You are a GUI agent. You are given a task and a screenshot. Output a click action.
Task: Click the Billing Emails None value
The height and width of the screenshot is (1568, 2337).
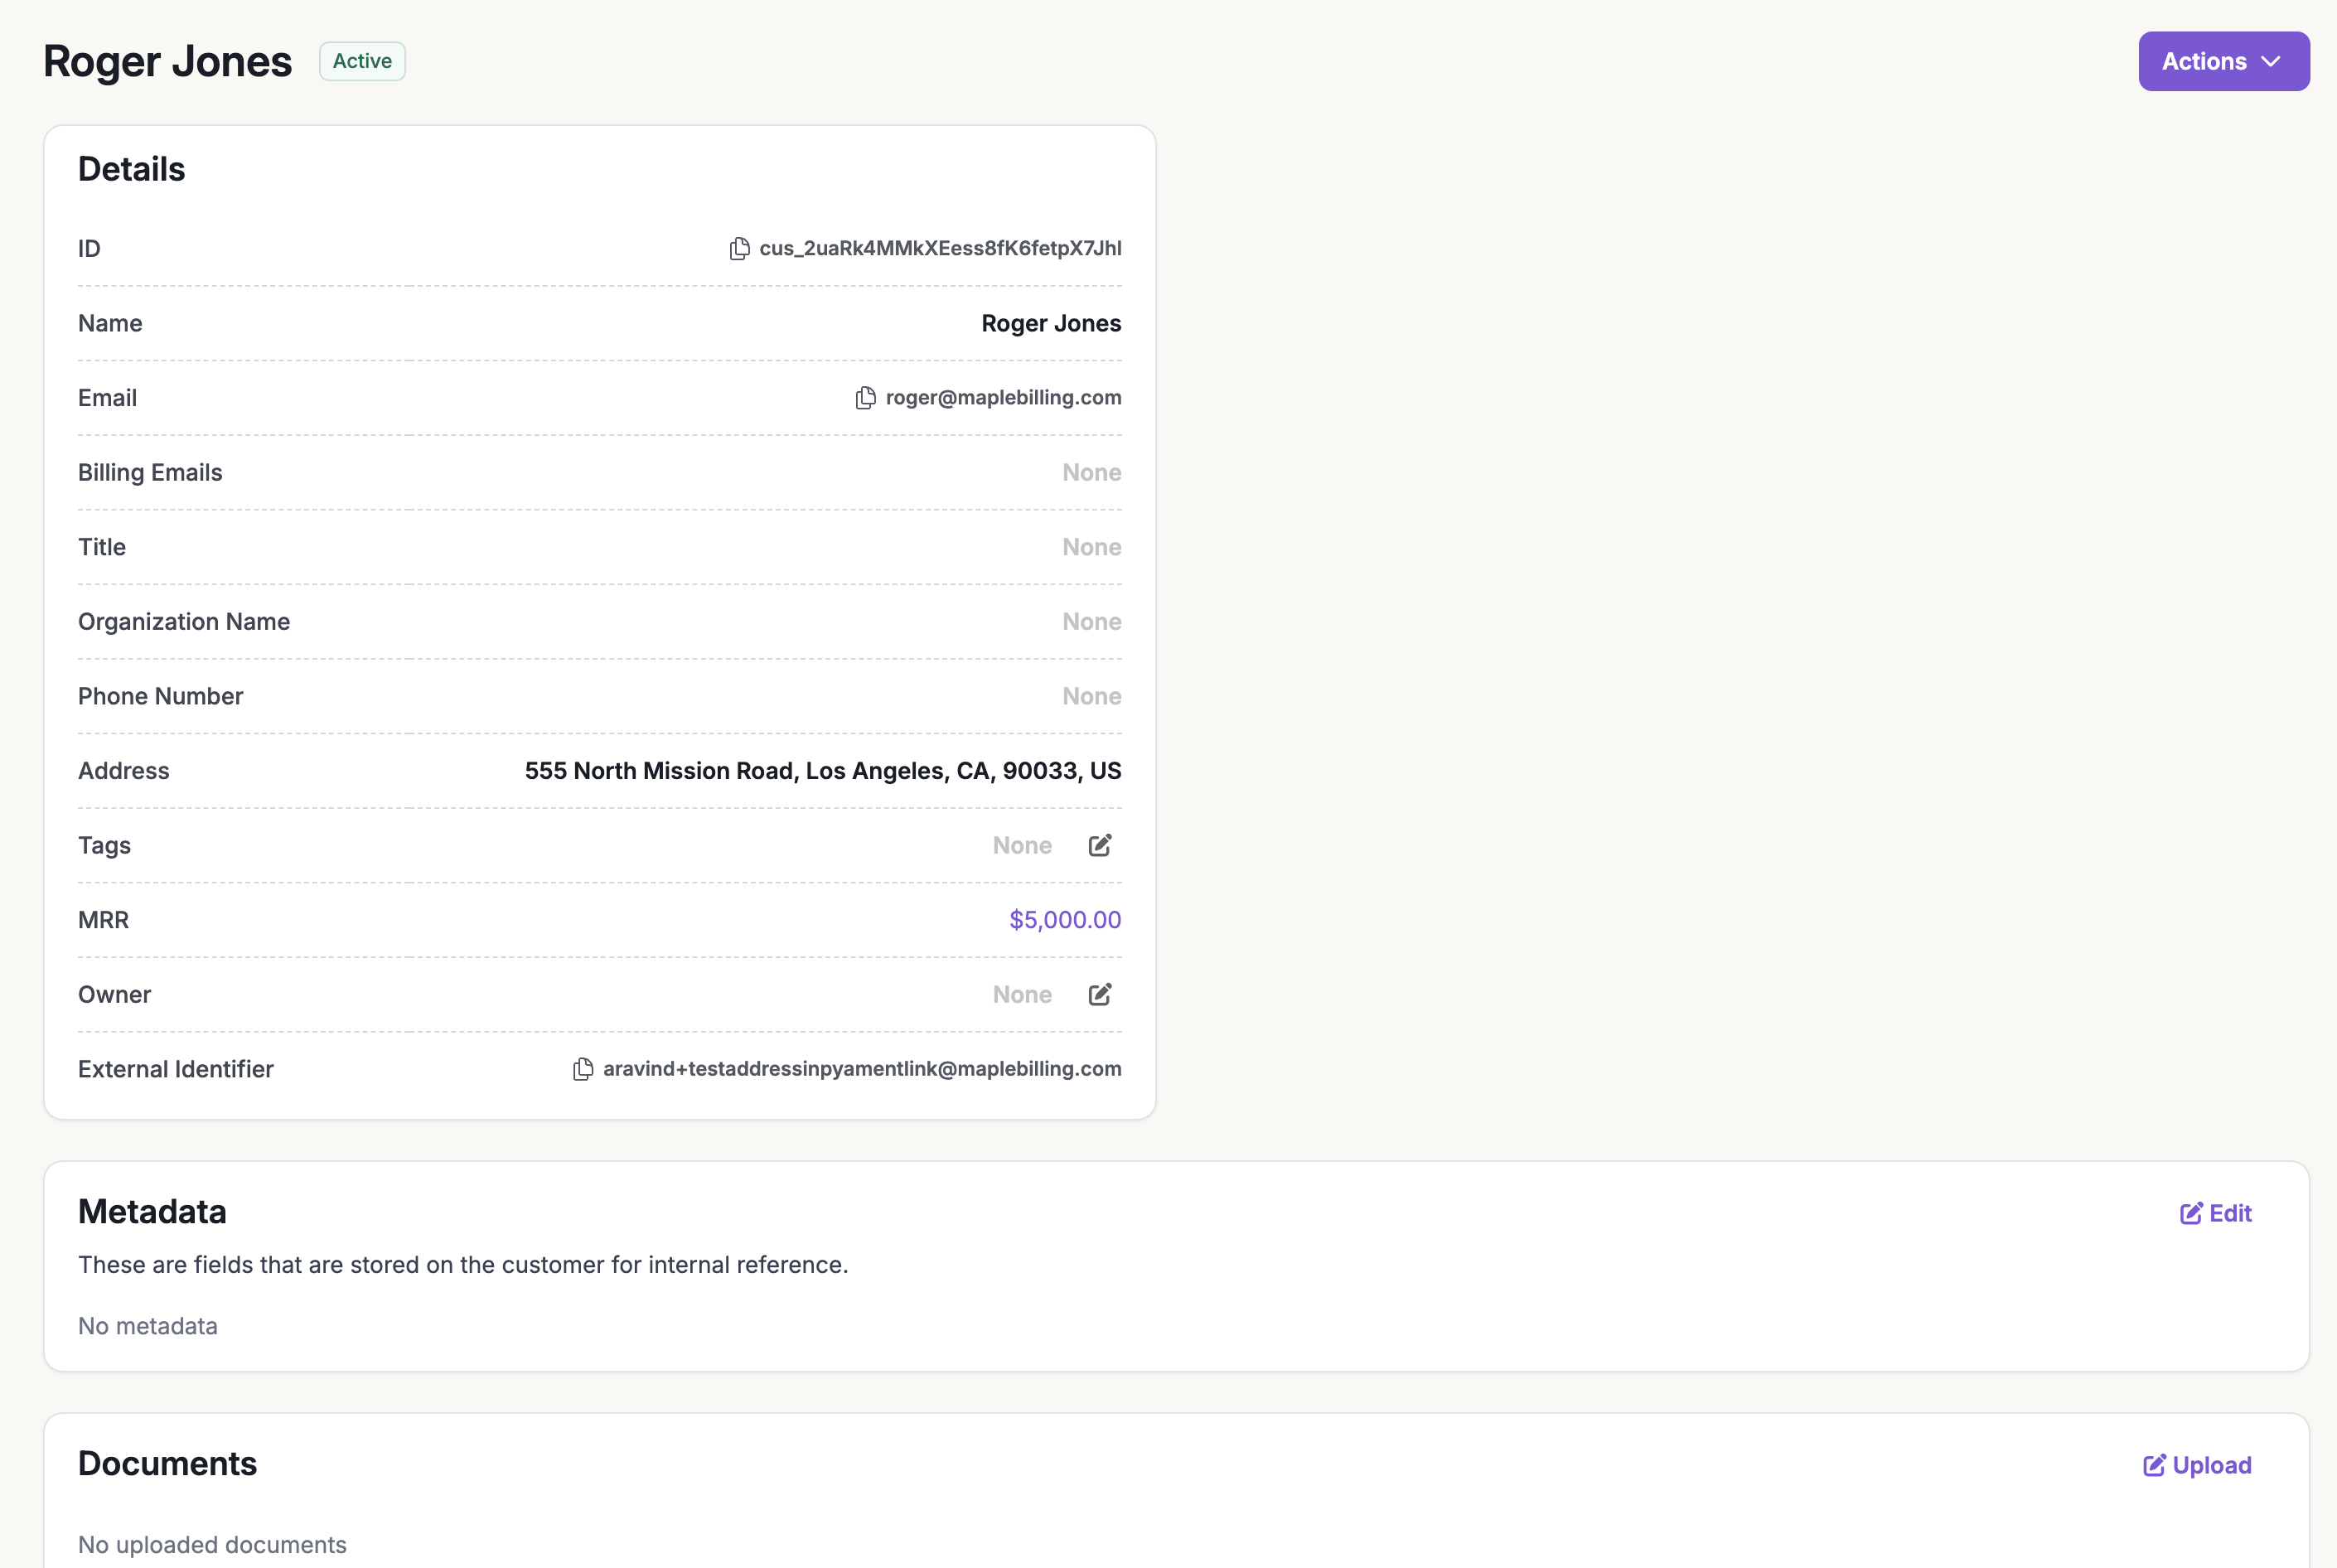1091,472
